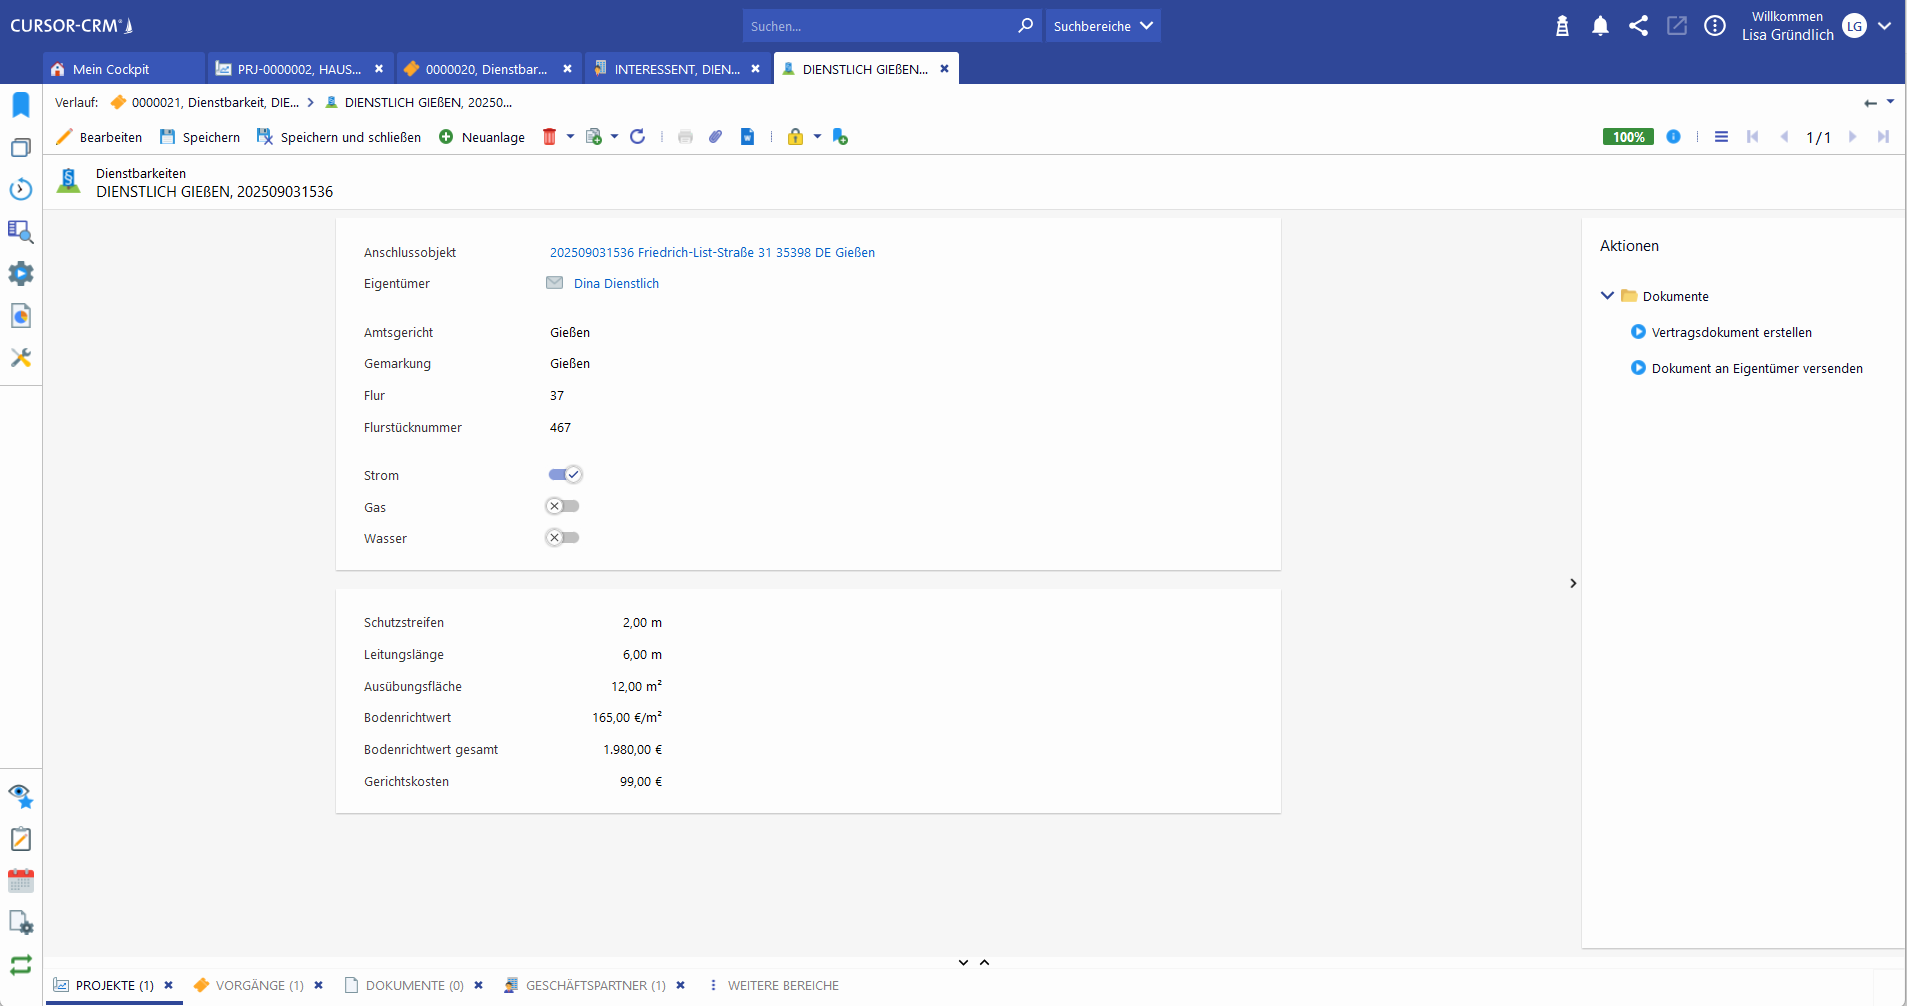Expand the user profile menu arrow
This screenshot has width=1907, height=1006.
pos(1885,26)
